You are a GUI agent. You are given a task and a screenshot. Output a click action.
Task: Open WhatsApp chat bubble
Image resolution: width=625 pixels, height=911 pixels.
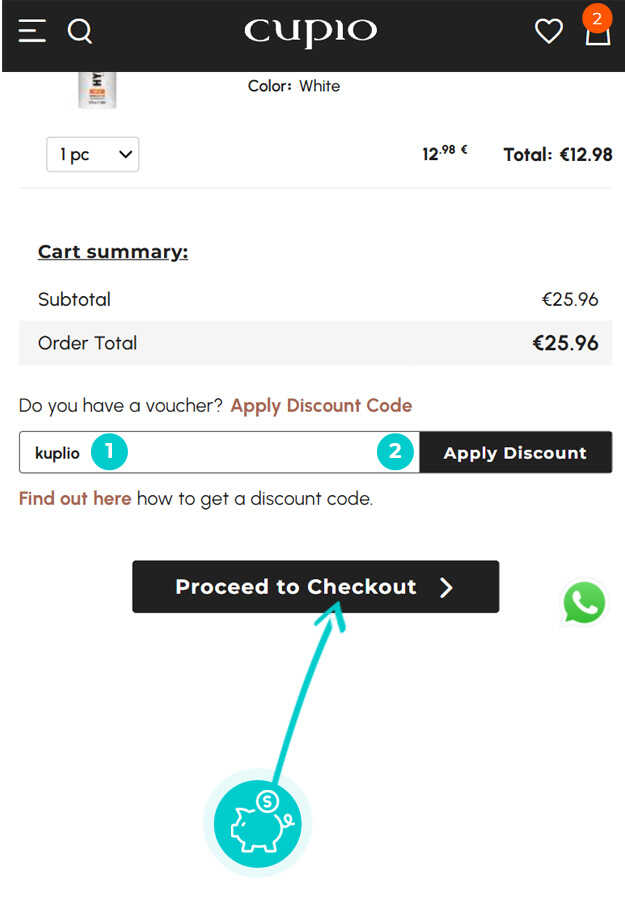[584, 603]
